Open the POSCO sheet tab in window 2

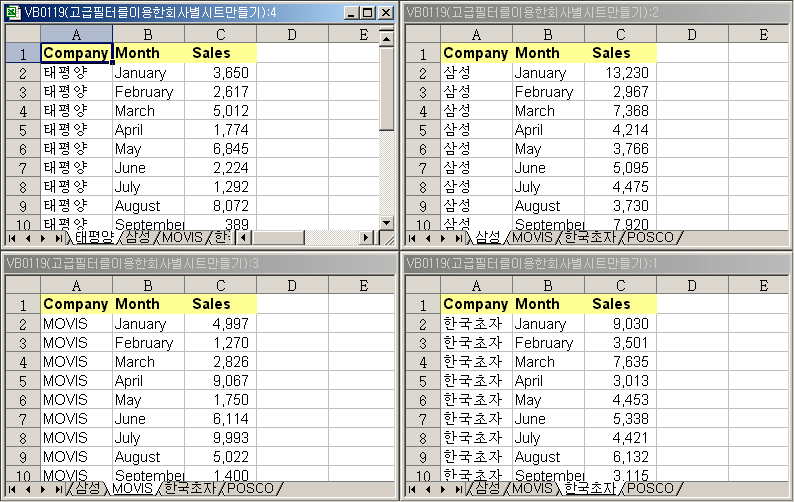[651, 238]
